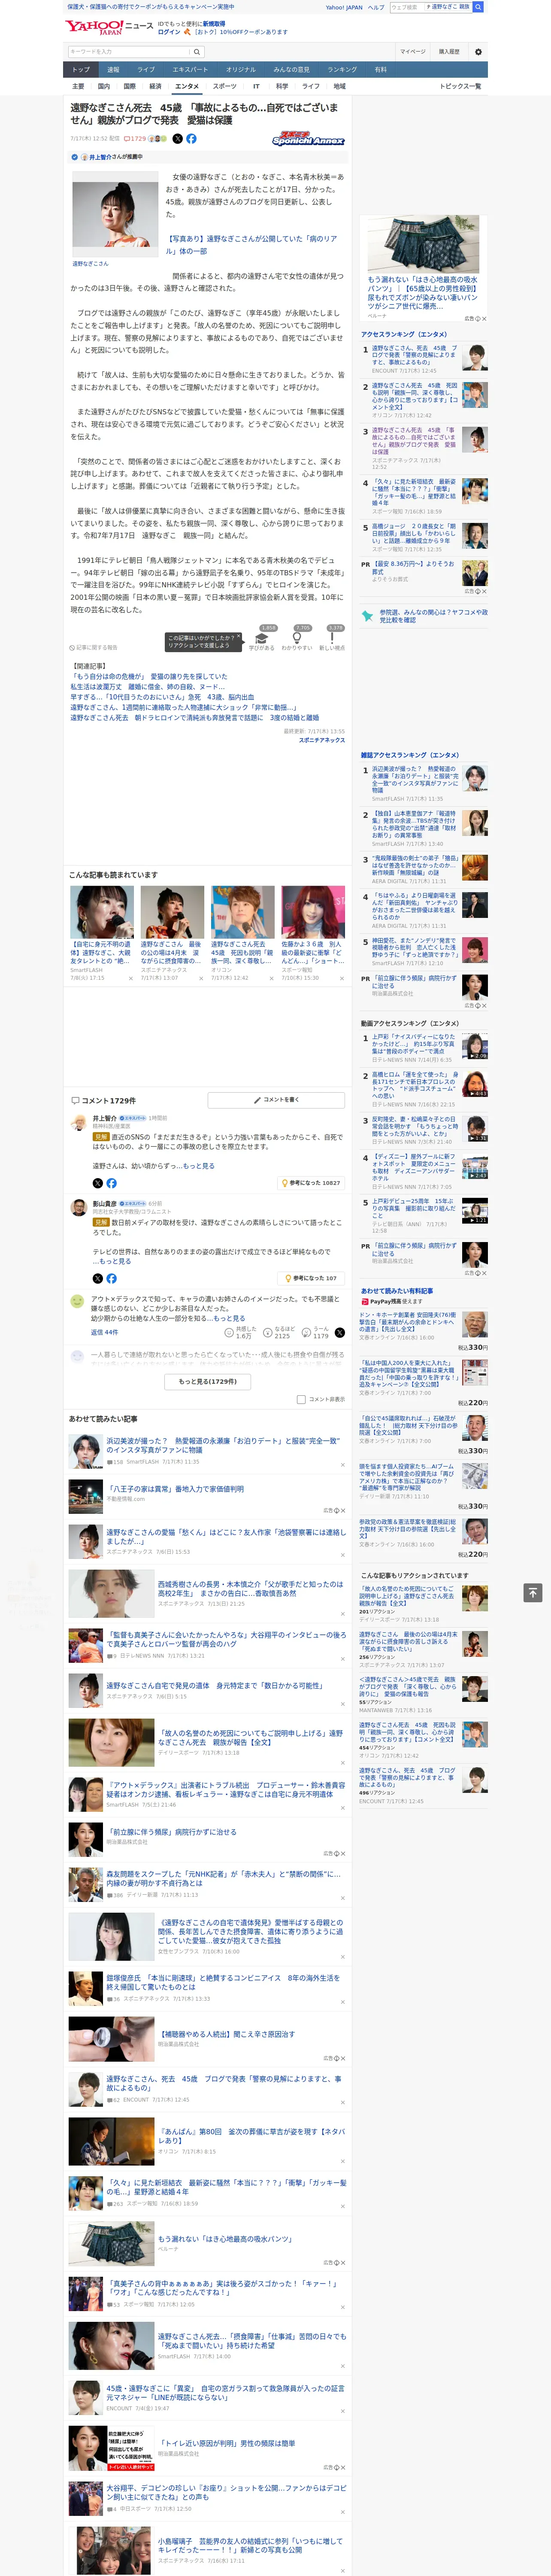The image size is (551, 2576).
Task: Click the わかりやすい lightbulb reaction
Action: click(x=296, y=638)
